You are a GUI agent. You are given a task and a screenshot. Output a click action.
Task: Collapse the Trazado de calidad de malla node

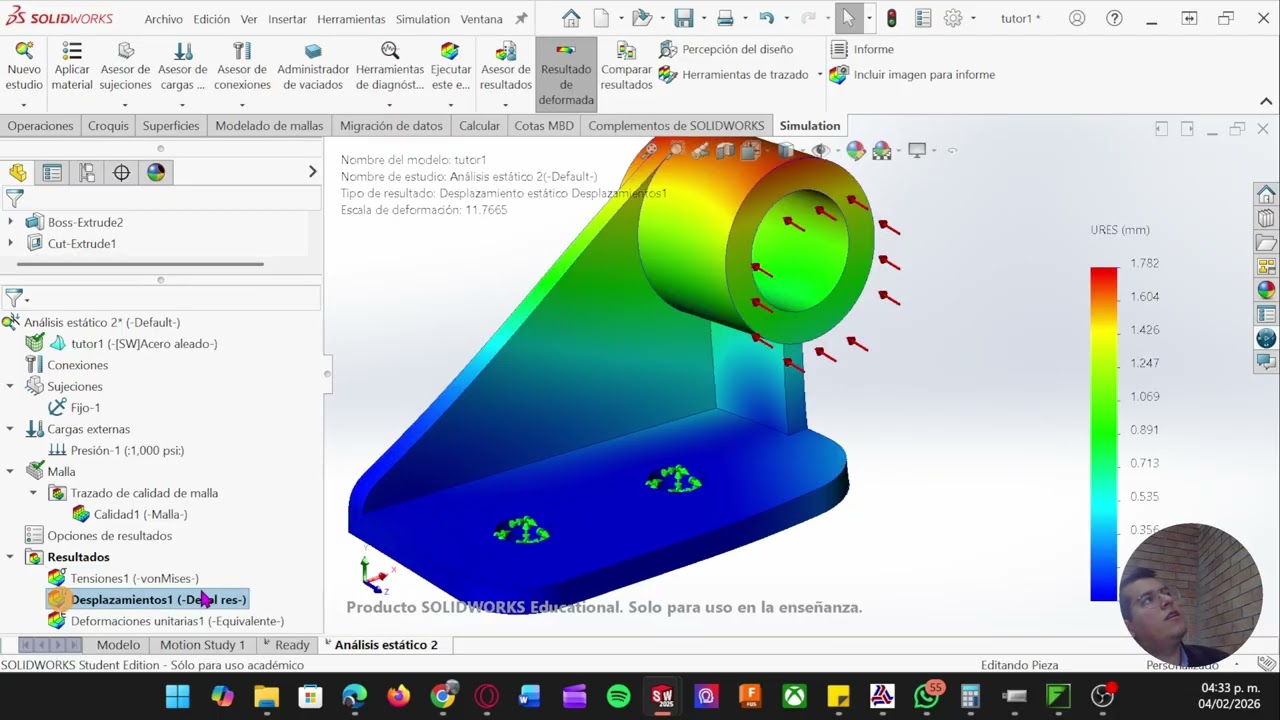pos(33,493)
